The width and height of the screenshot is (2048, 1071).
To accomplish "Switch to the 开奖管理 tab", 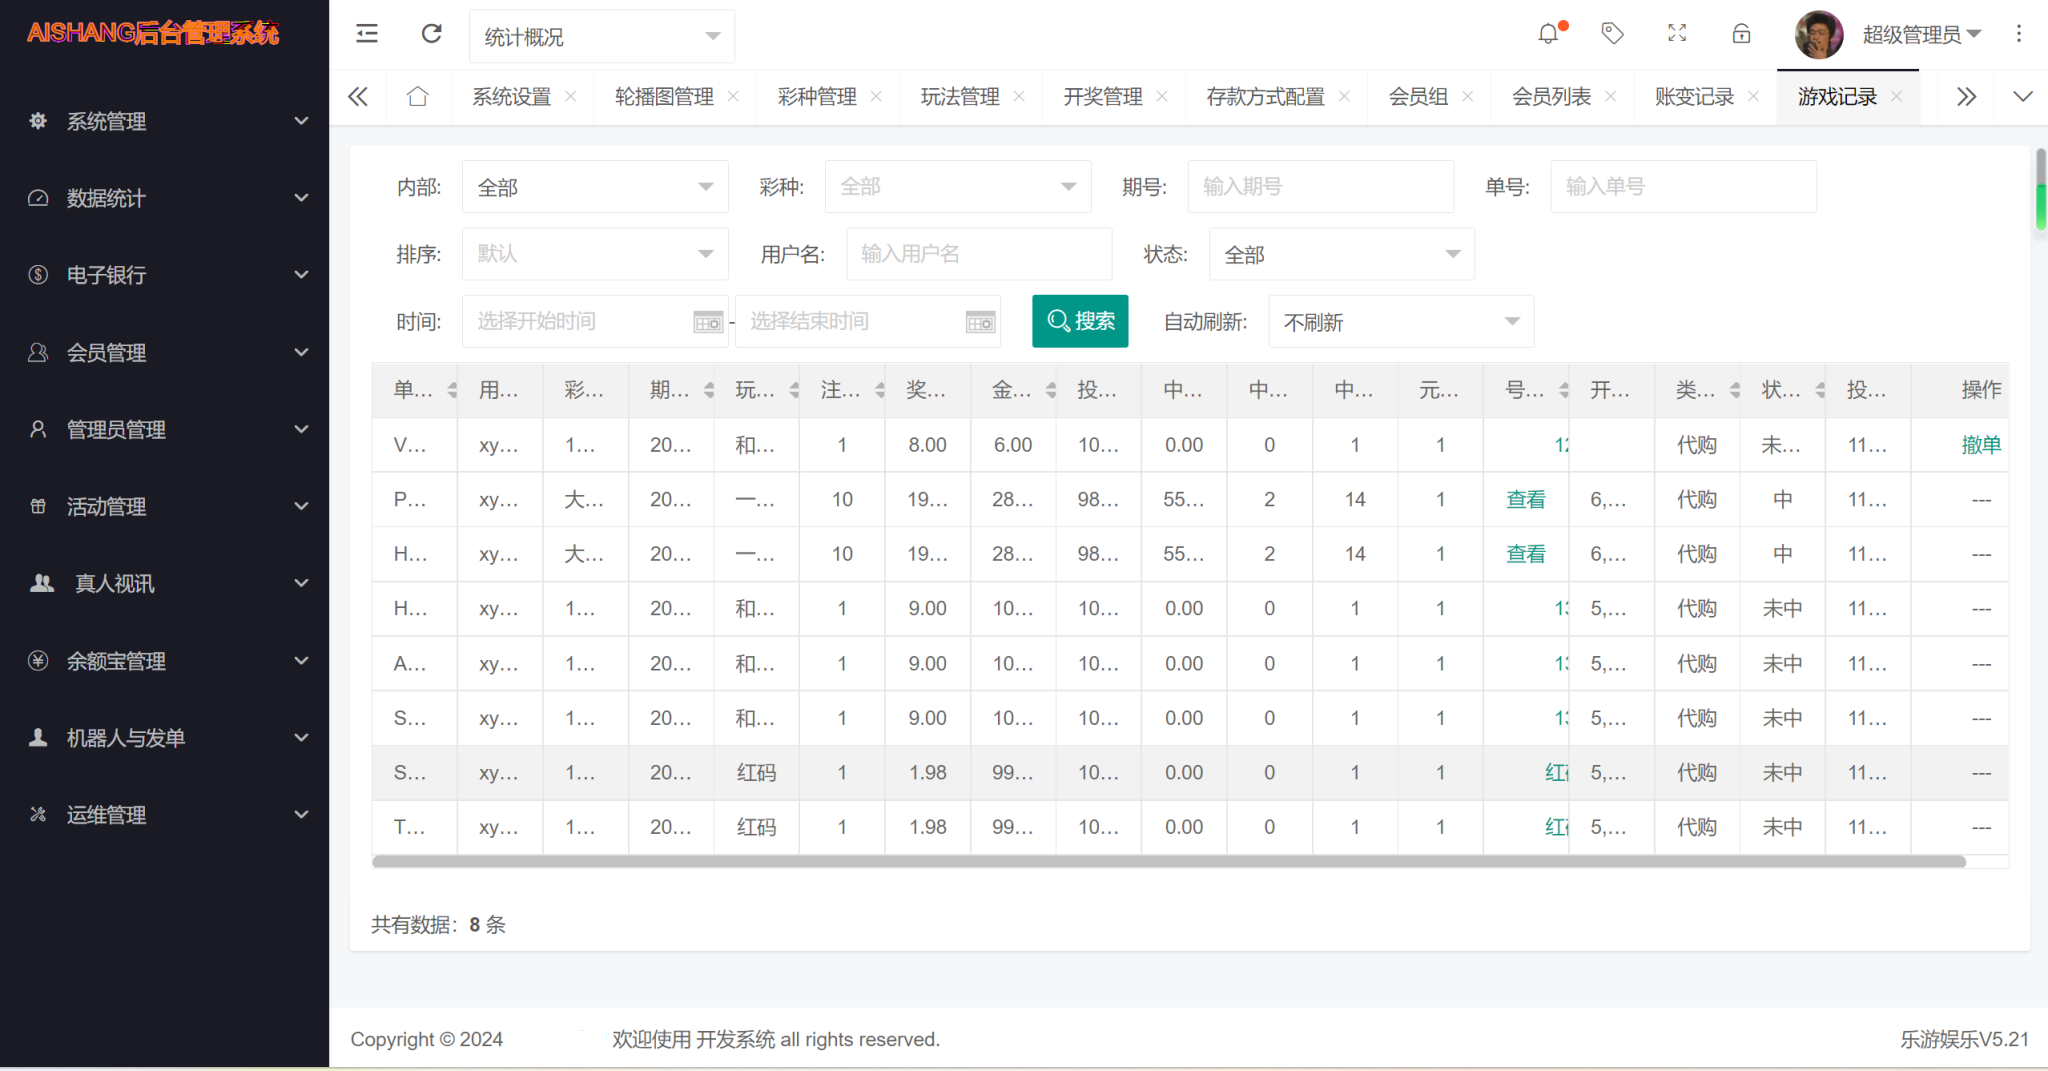I will coord(1102,97).
